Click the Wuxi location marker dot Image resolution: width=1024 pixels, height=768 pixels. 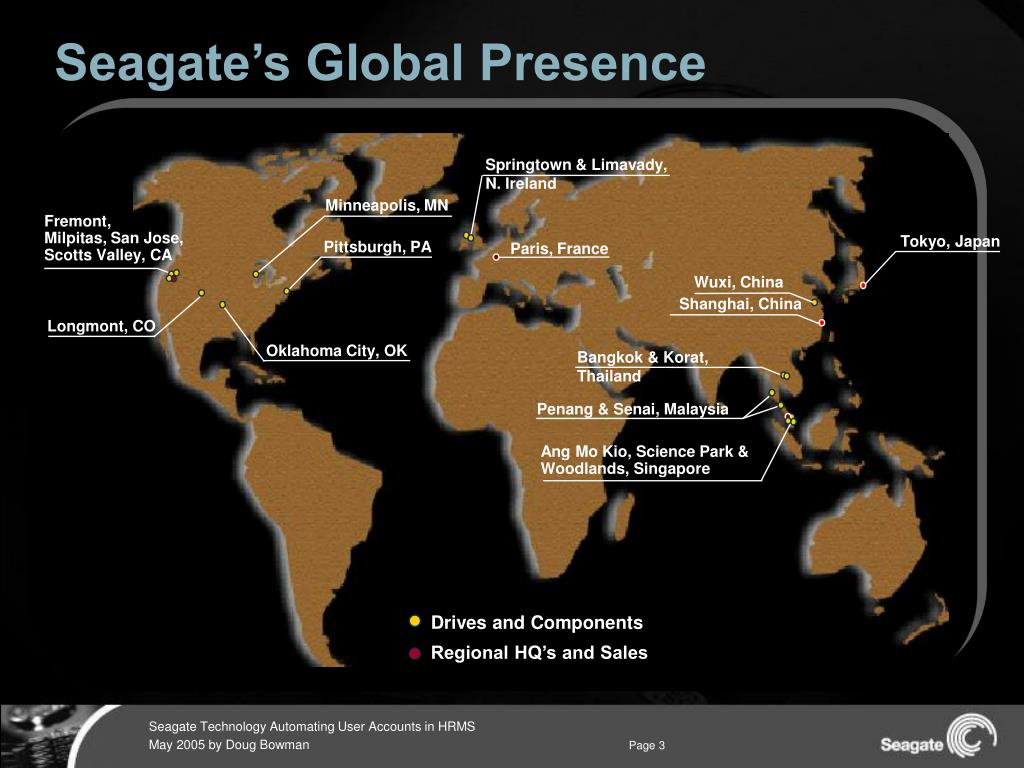tap(814, 302)
